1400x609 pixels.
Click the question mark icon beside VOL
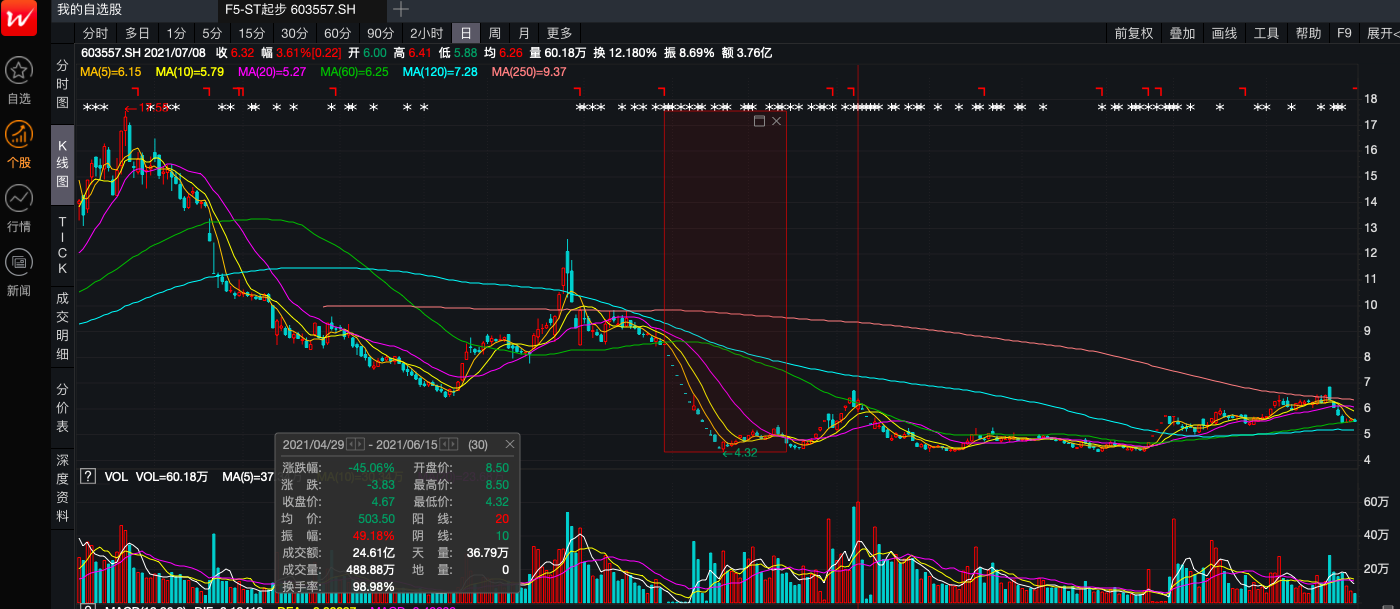click(88, 477)
